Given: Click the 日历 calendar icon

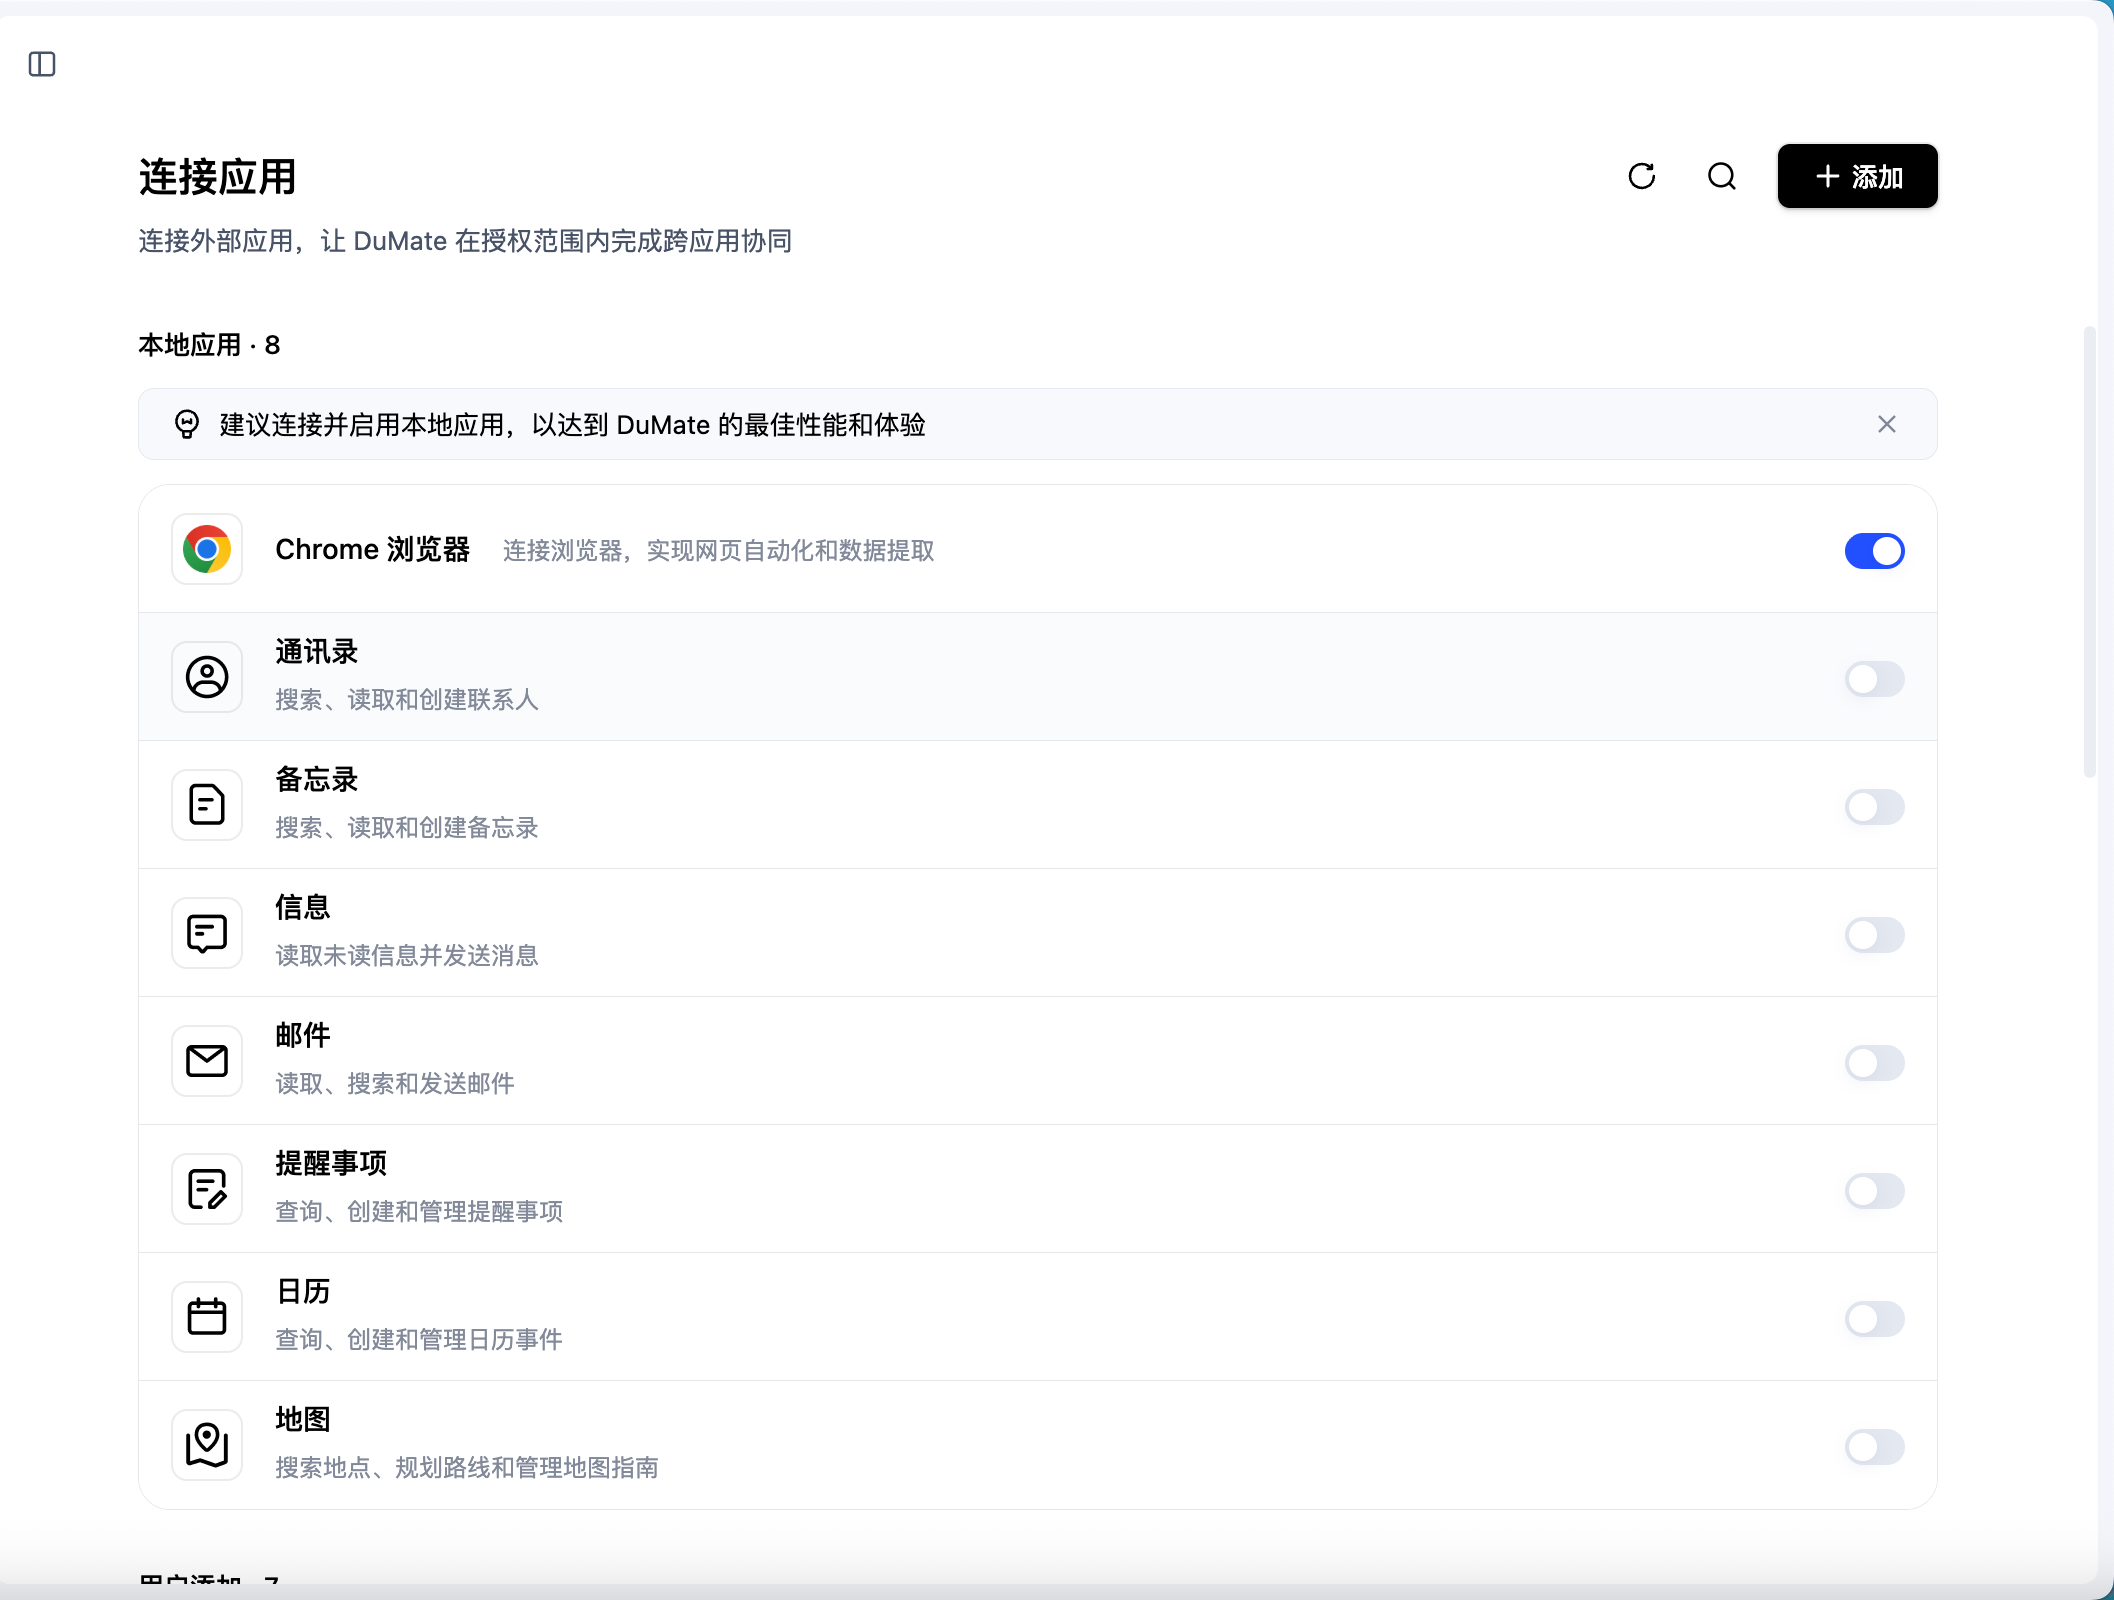Looking at the screenshot, I should tap(207, 1317).
